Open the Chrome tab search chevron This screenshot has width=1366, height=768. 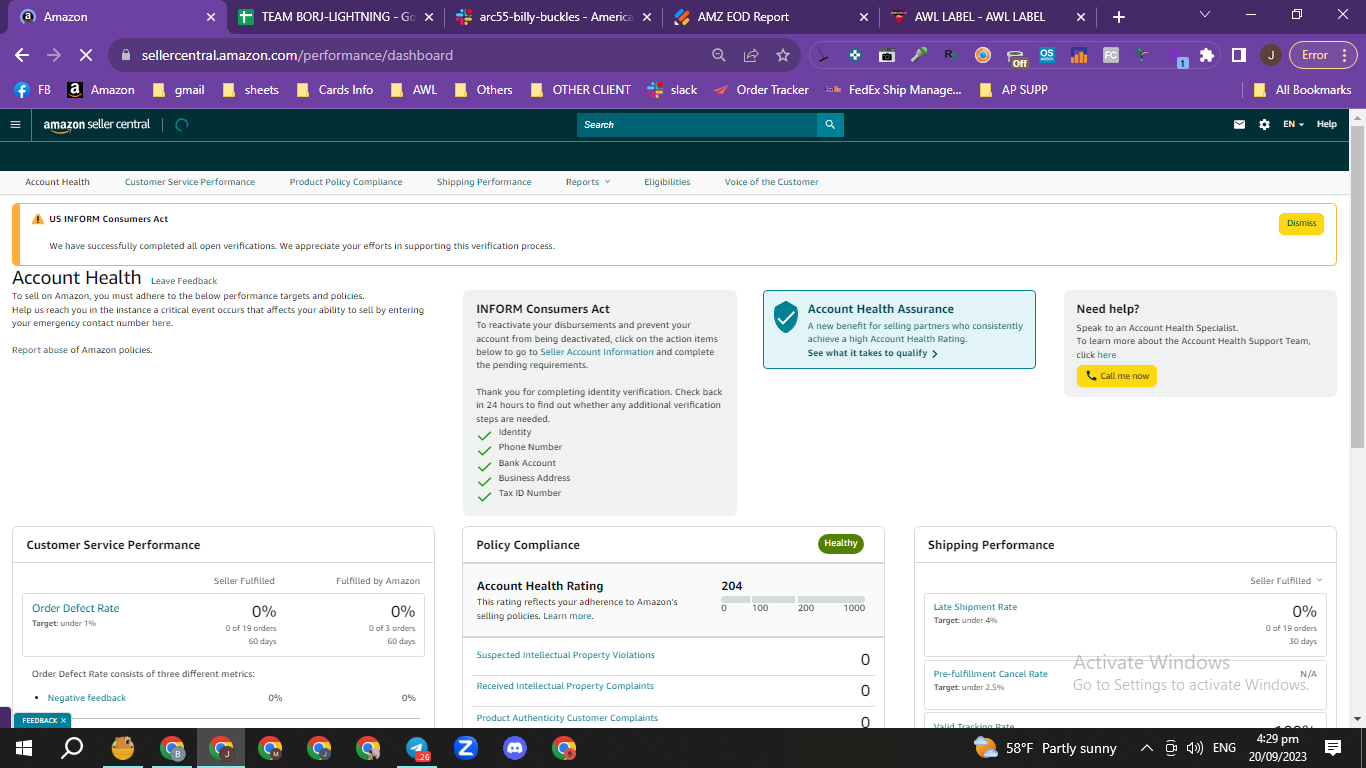coord(1205,16)
